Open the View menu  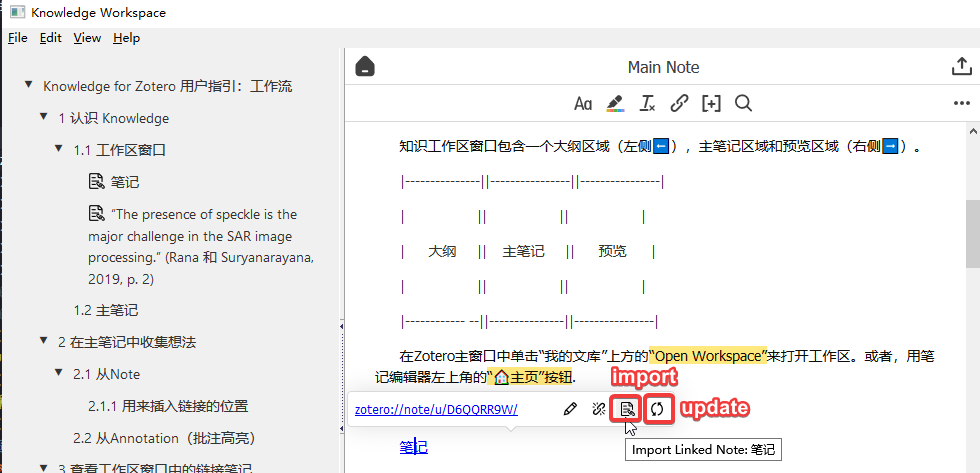tap(87, 38)
